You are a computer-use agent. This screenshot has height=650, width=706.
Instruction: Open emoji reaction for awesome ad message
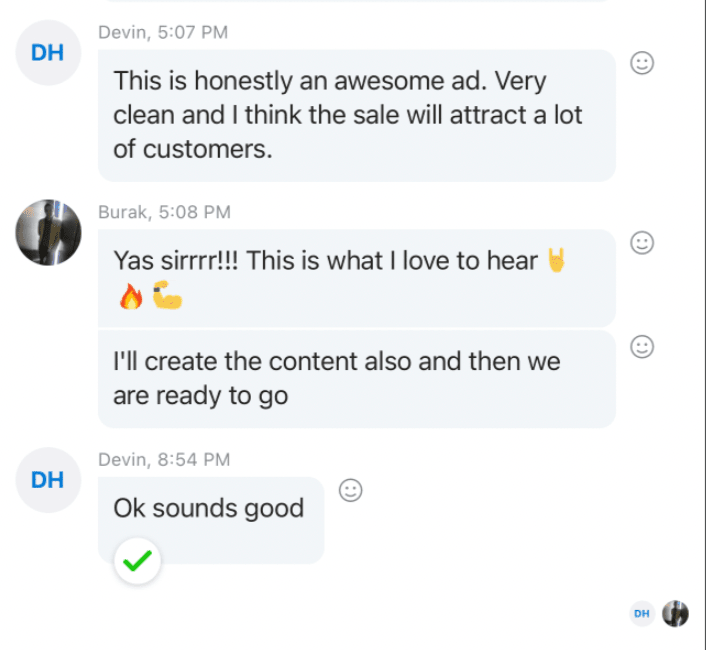642,63
